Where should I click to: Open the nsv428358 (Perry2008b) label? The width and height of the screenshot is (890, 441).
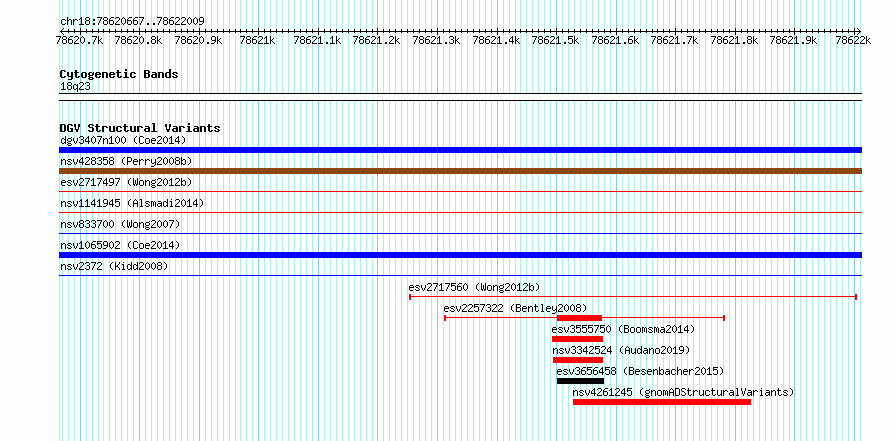[126, 161]
